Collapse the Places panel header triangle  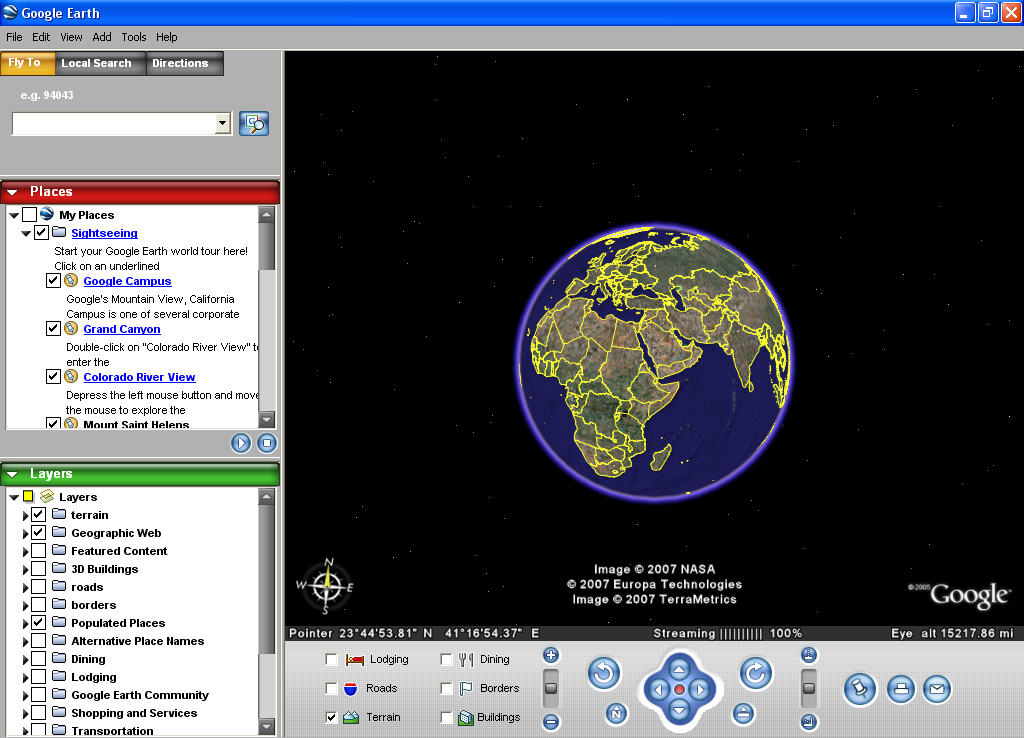point(12,192)
